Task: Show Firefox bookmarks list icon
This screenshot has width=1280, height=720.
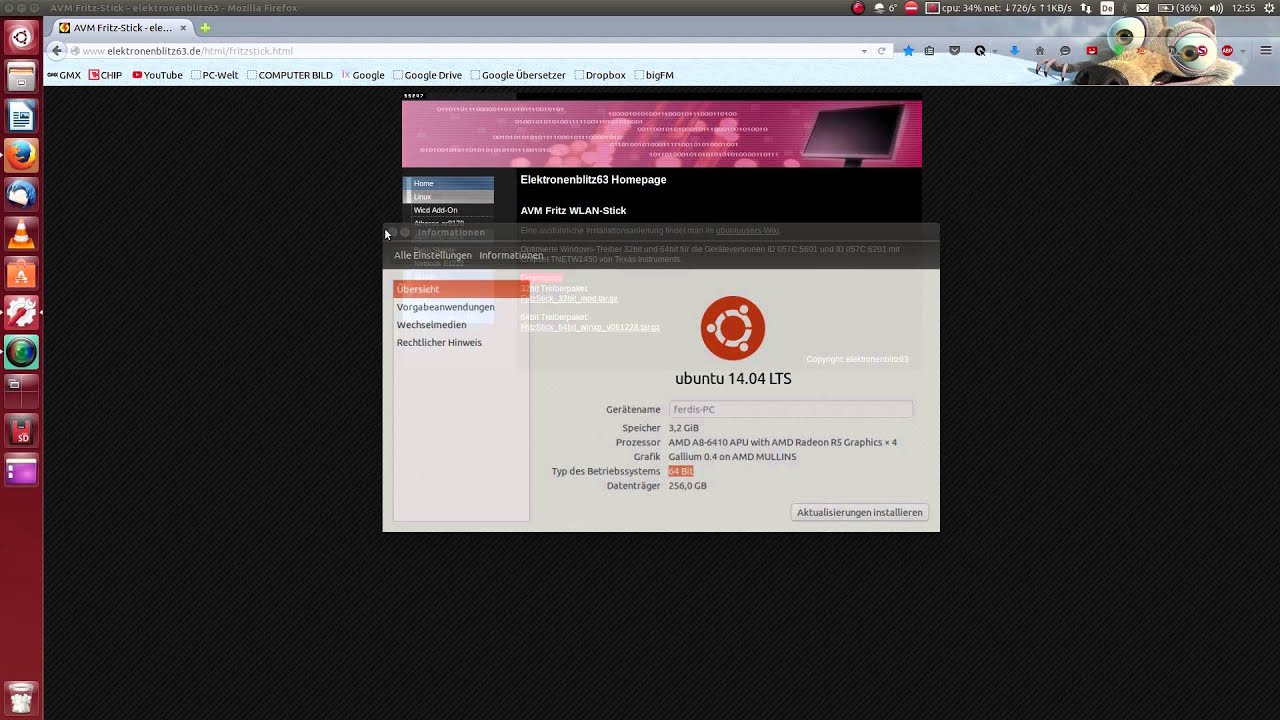Action: (x=930, y=51)
